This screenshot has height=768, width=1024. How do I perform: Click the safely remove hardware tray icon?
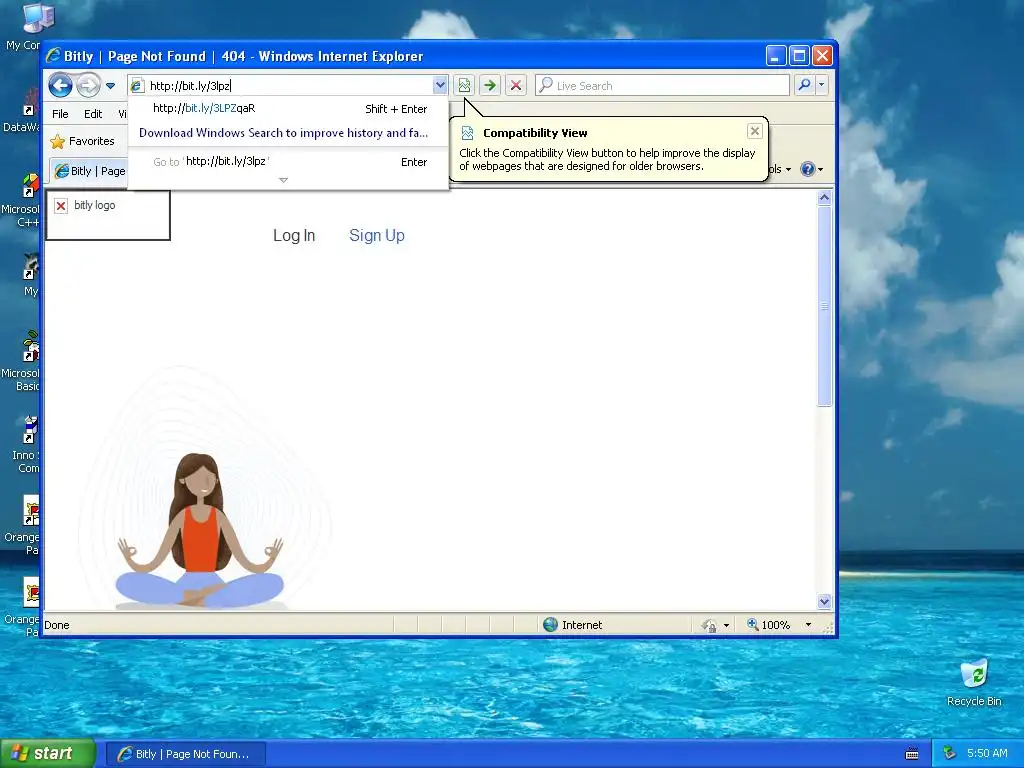(950, 754)
